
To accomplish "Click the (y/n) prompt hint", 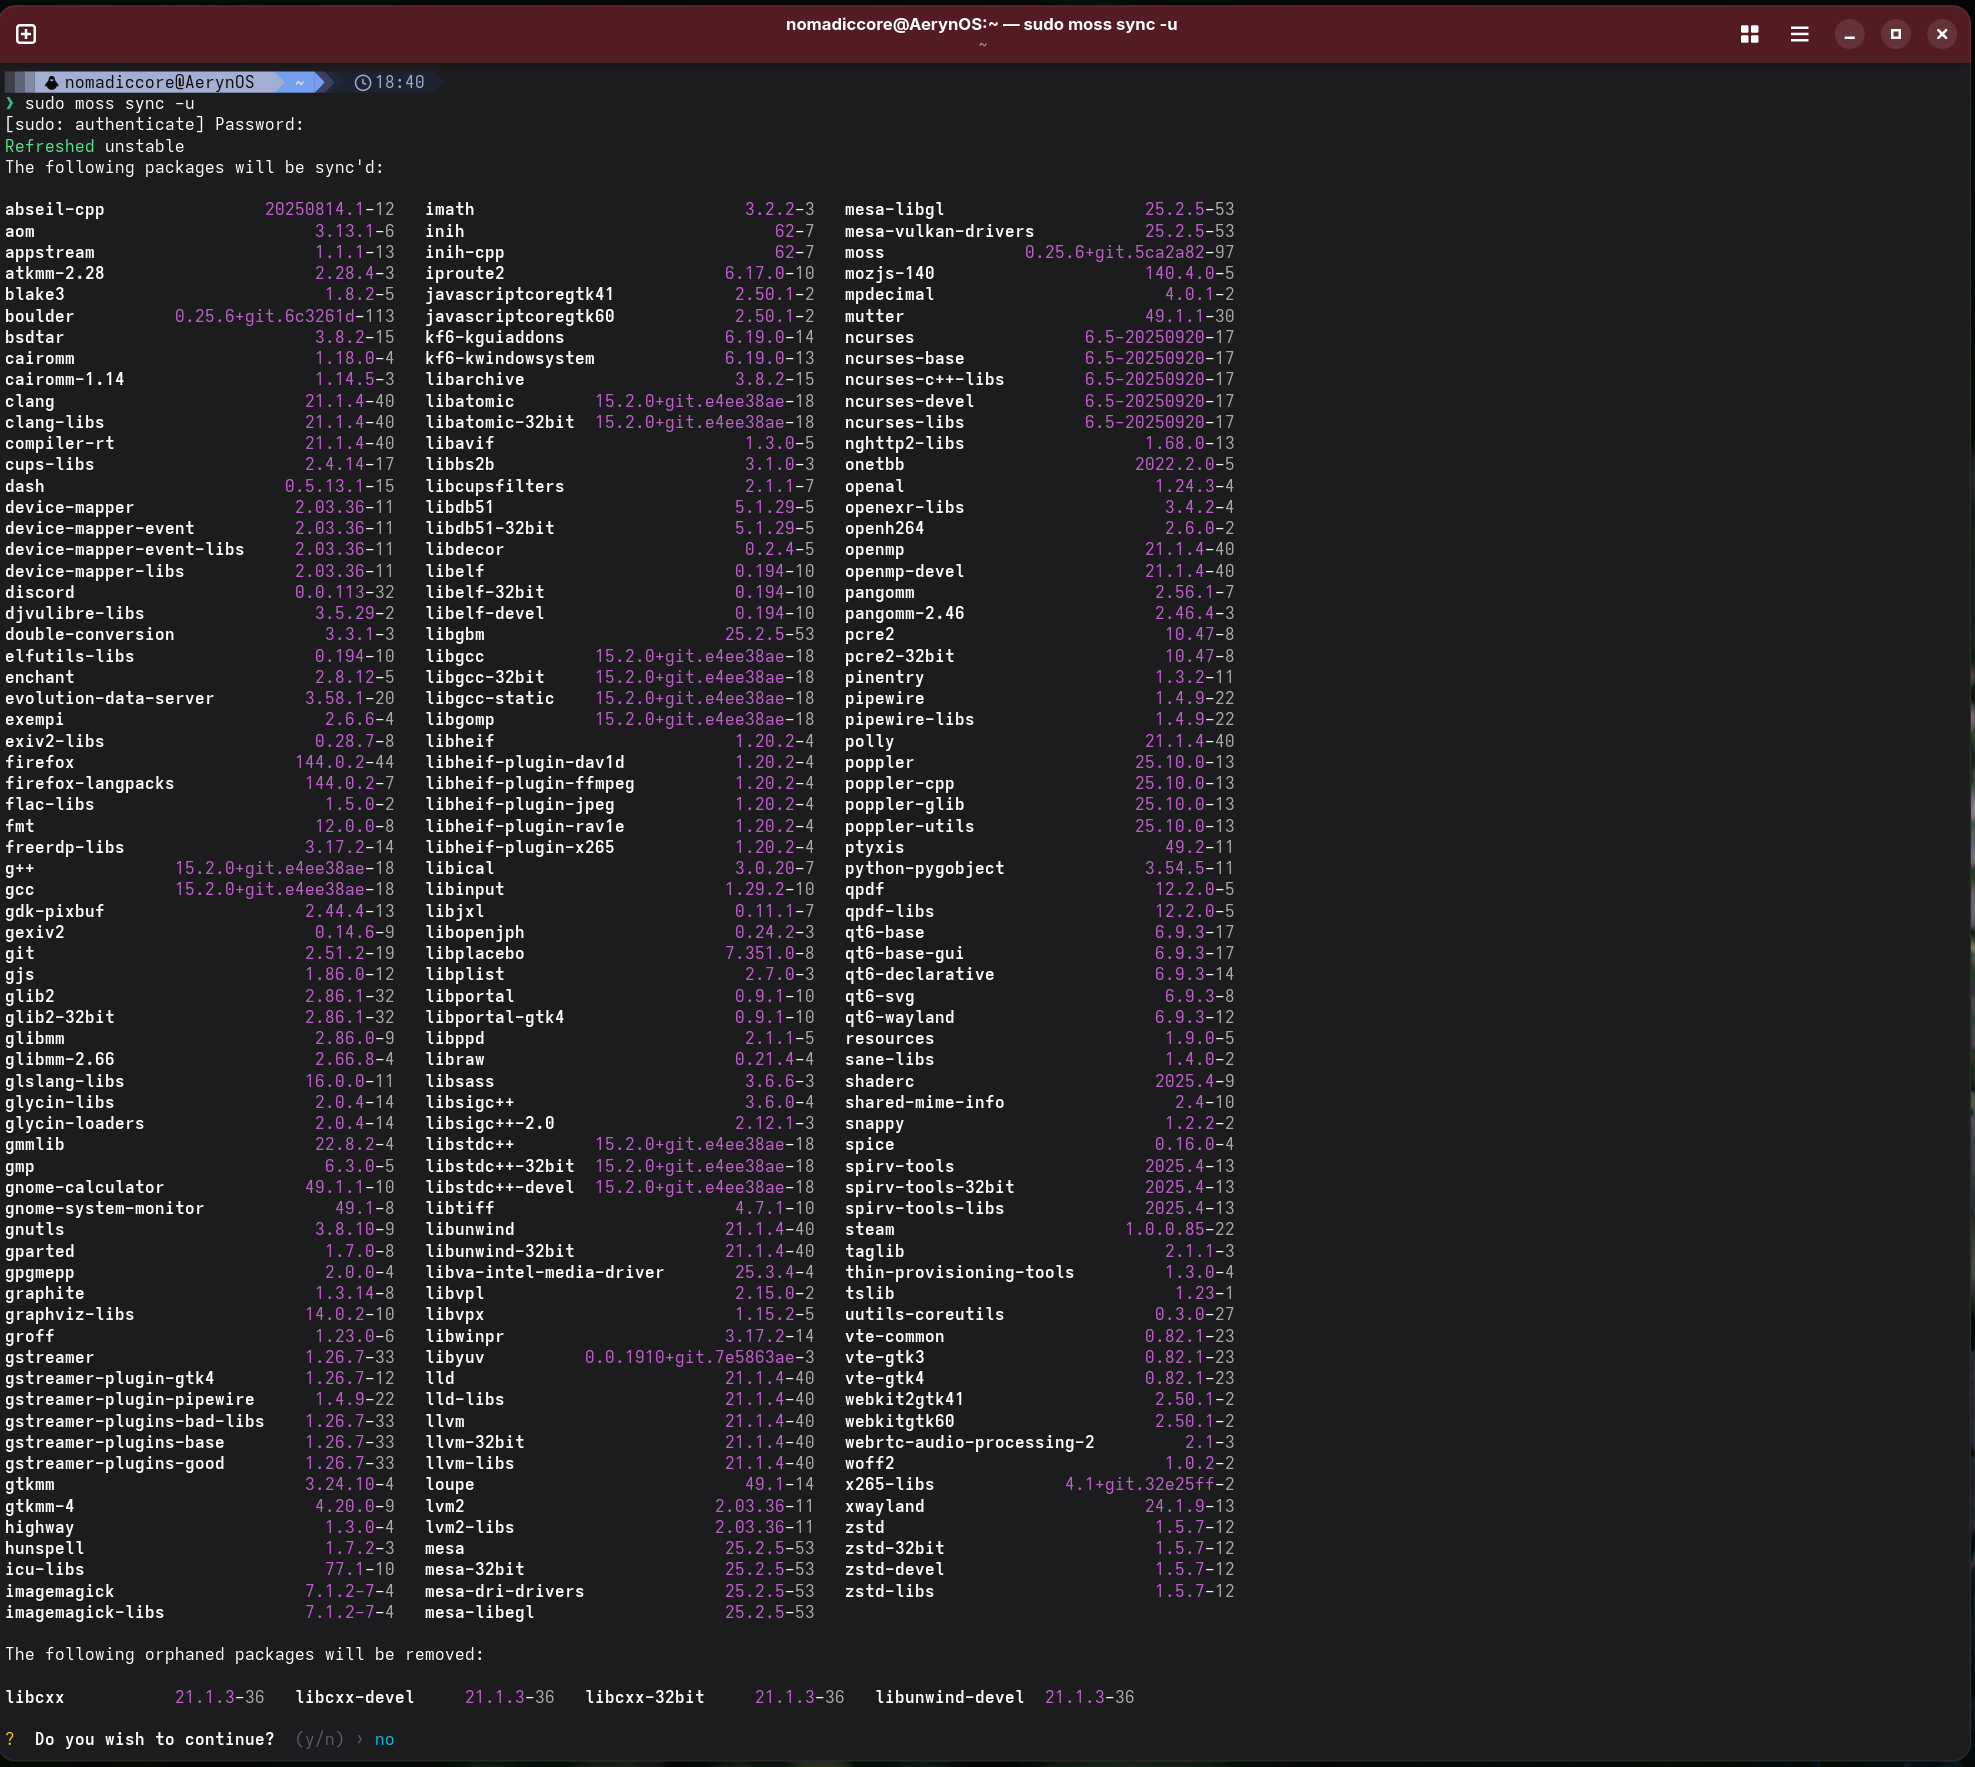I will [319, 1739].
